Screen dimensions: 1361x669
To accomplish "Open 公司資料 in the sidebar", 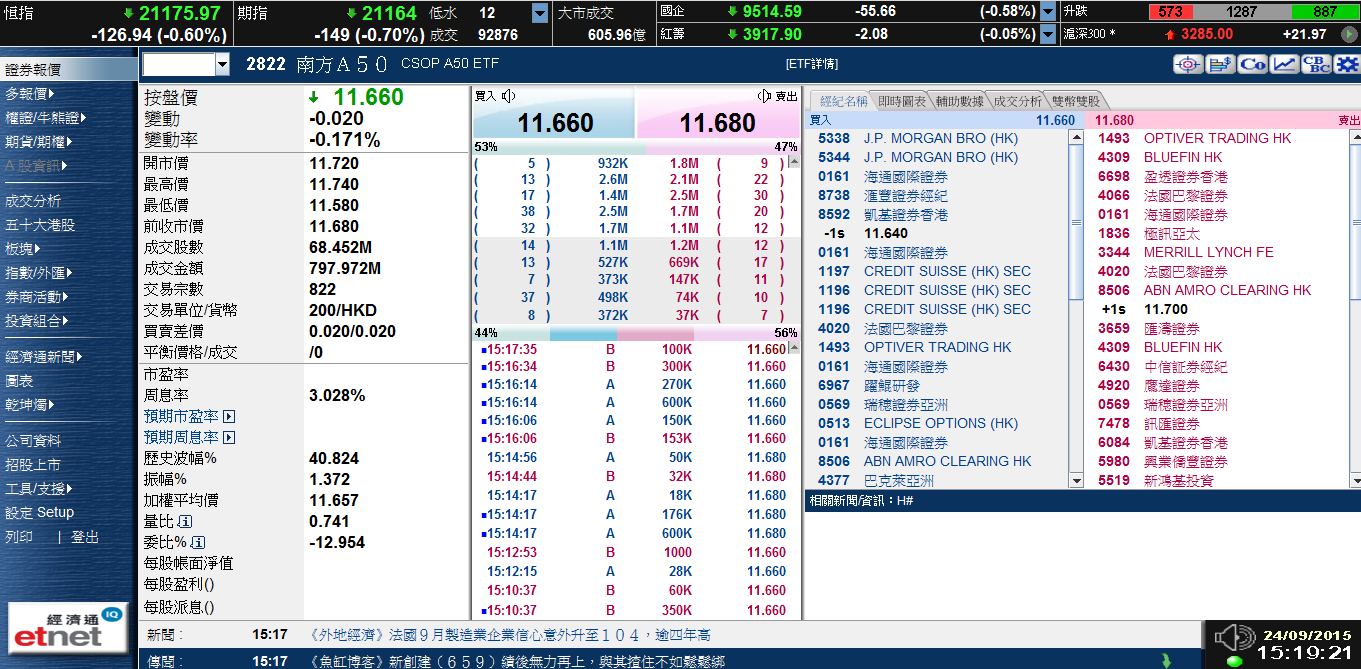I will (x=33, y=440).
